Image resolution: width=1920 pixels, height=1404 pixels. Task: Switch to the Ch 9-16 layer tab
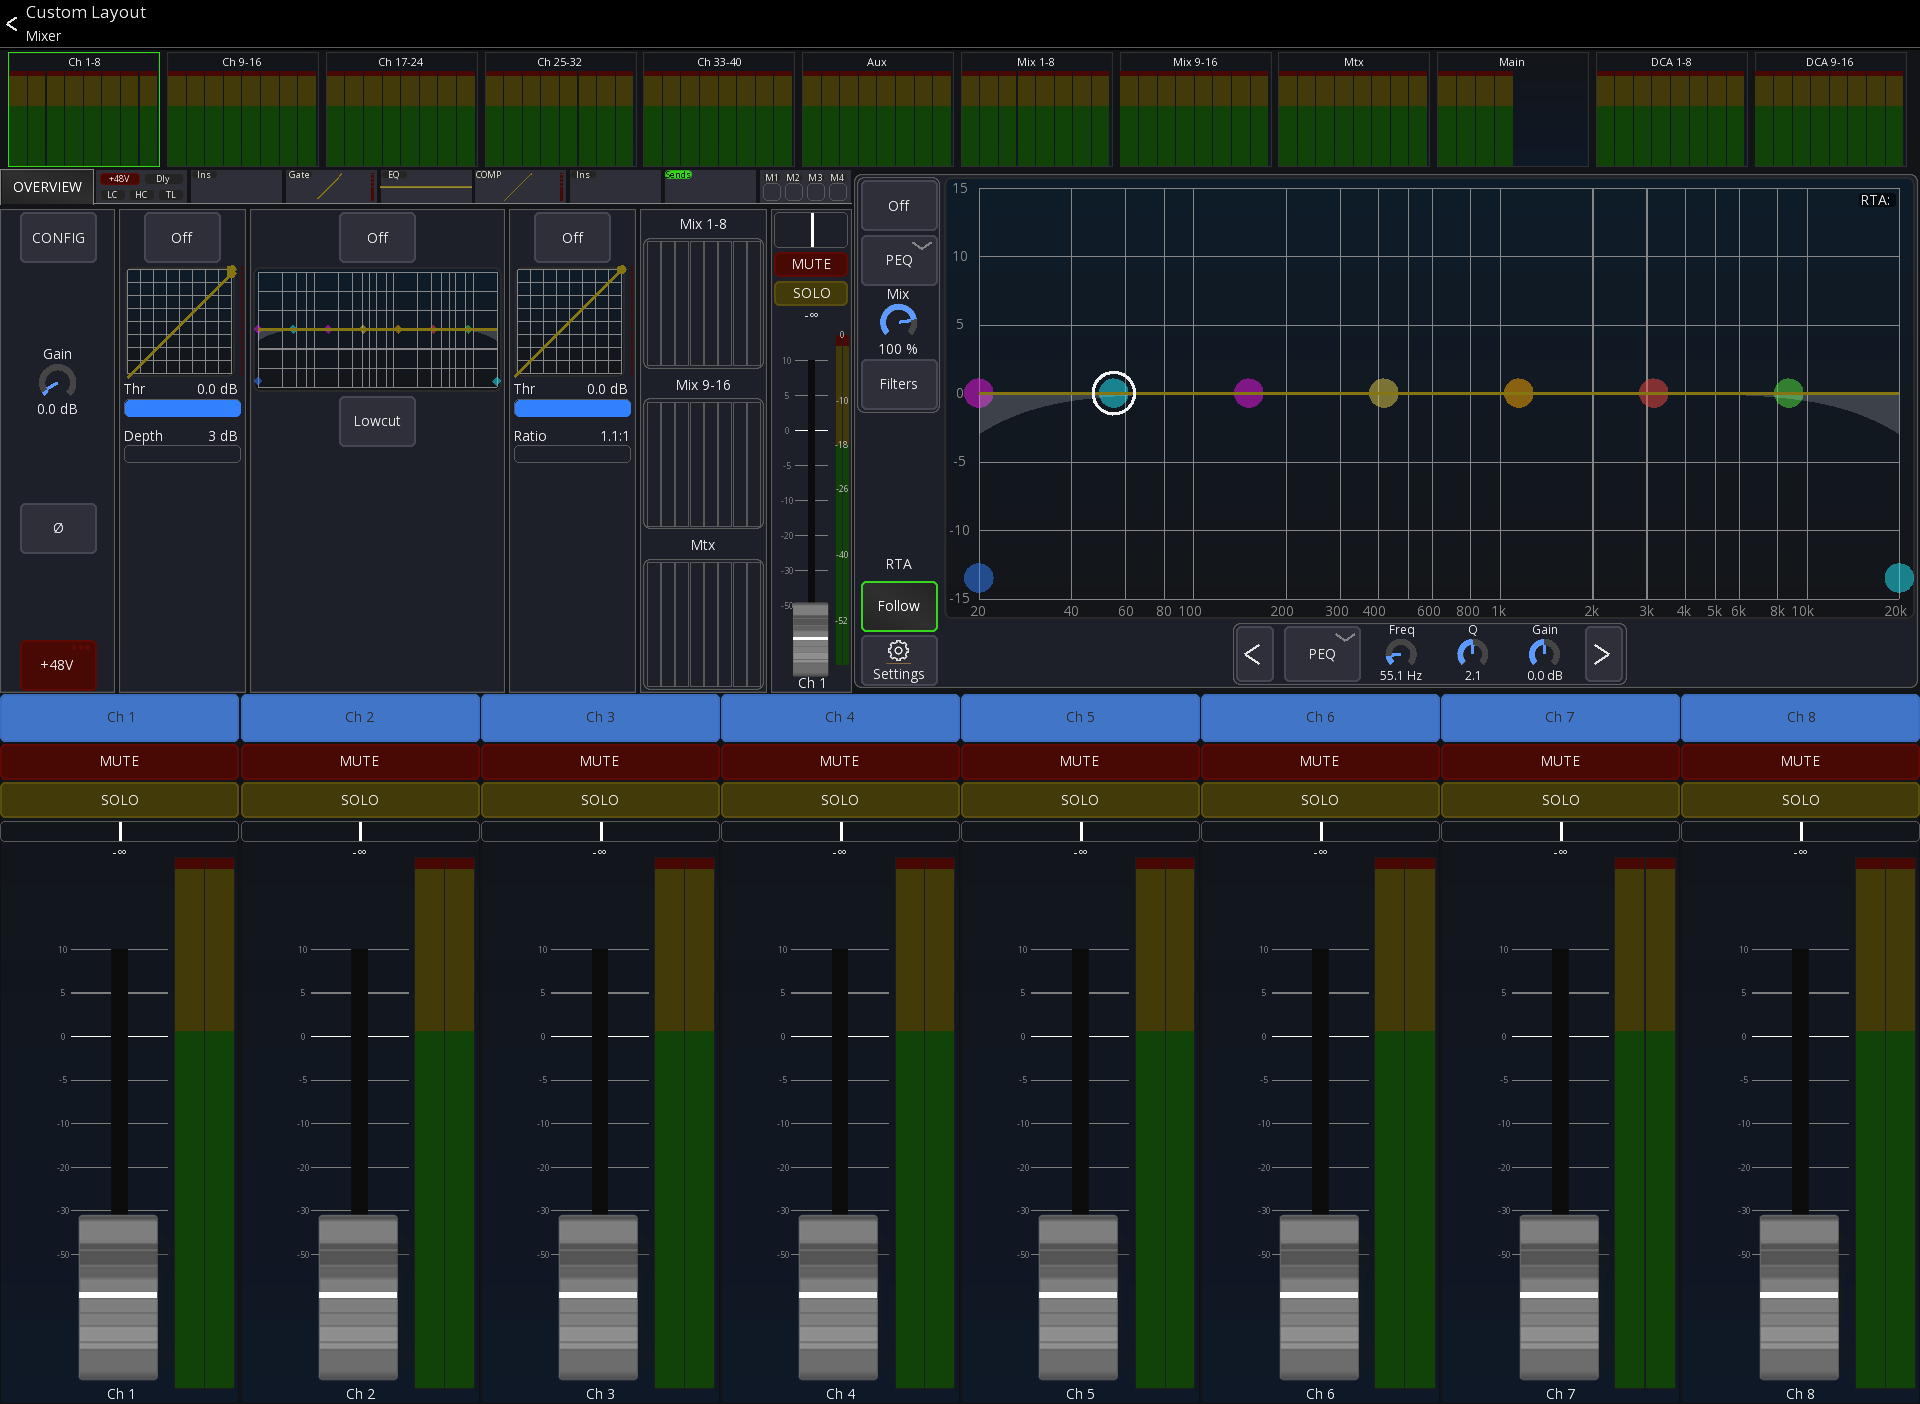[x=242, y=109]
